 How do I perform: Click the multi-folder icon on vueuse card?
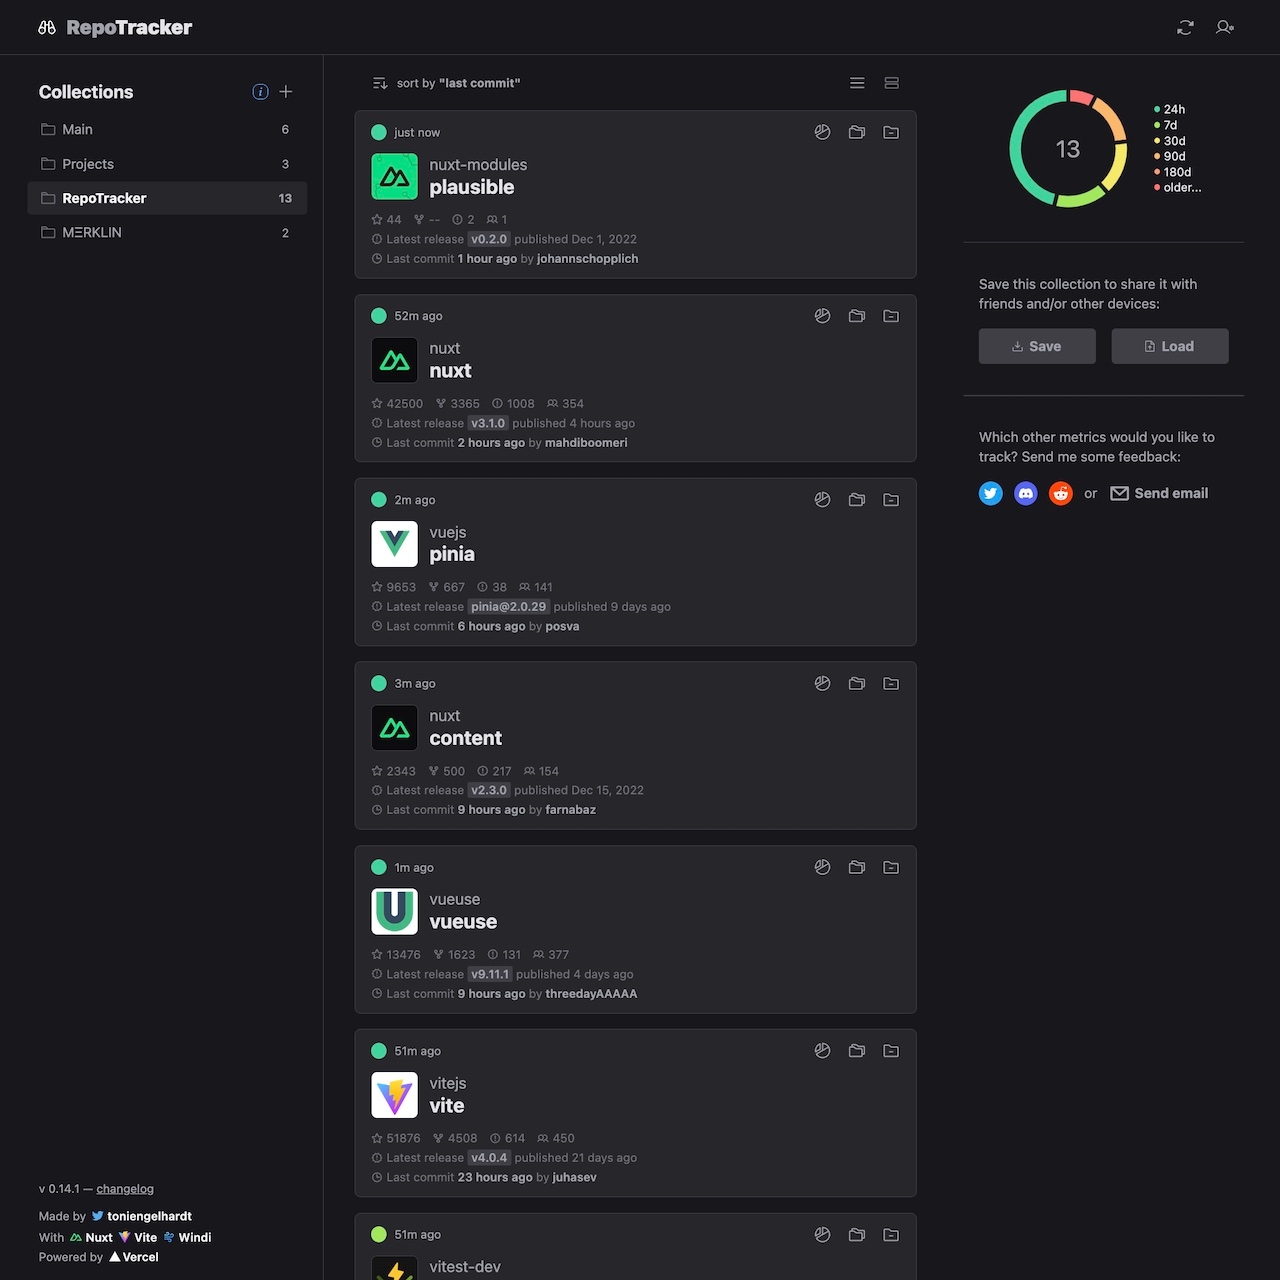[x=857, y=867]
